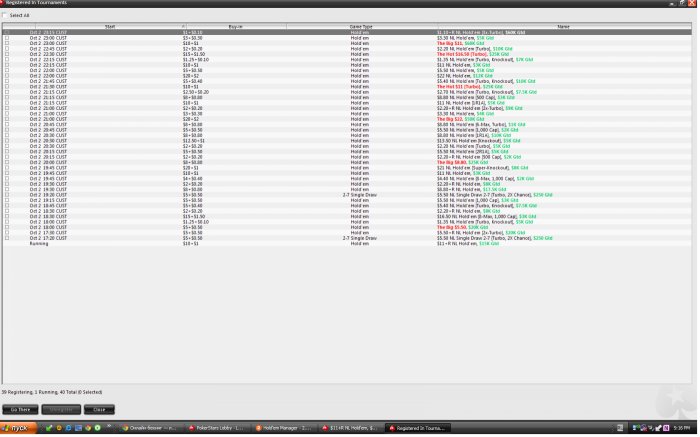Sort by the Game Type column header

362,27
